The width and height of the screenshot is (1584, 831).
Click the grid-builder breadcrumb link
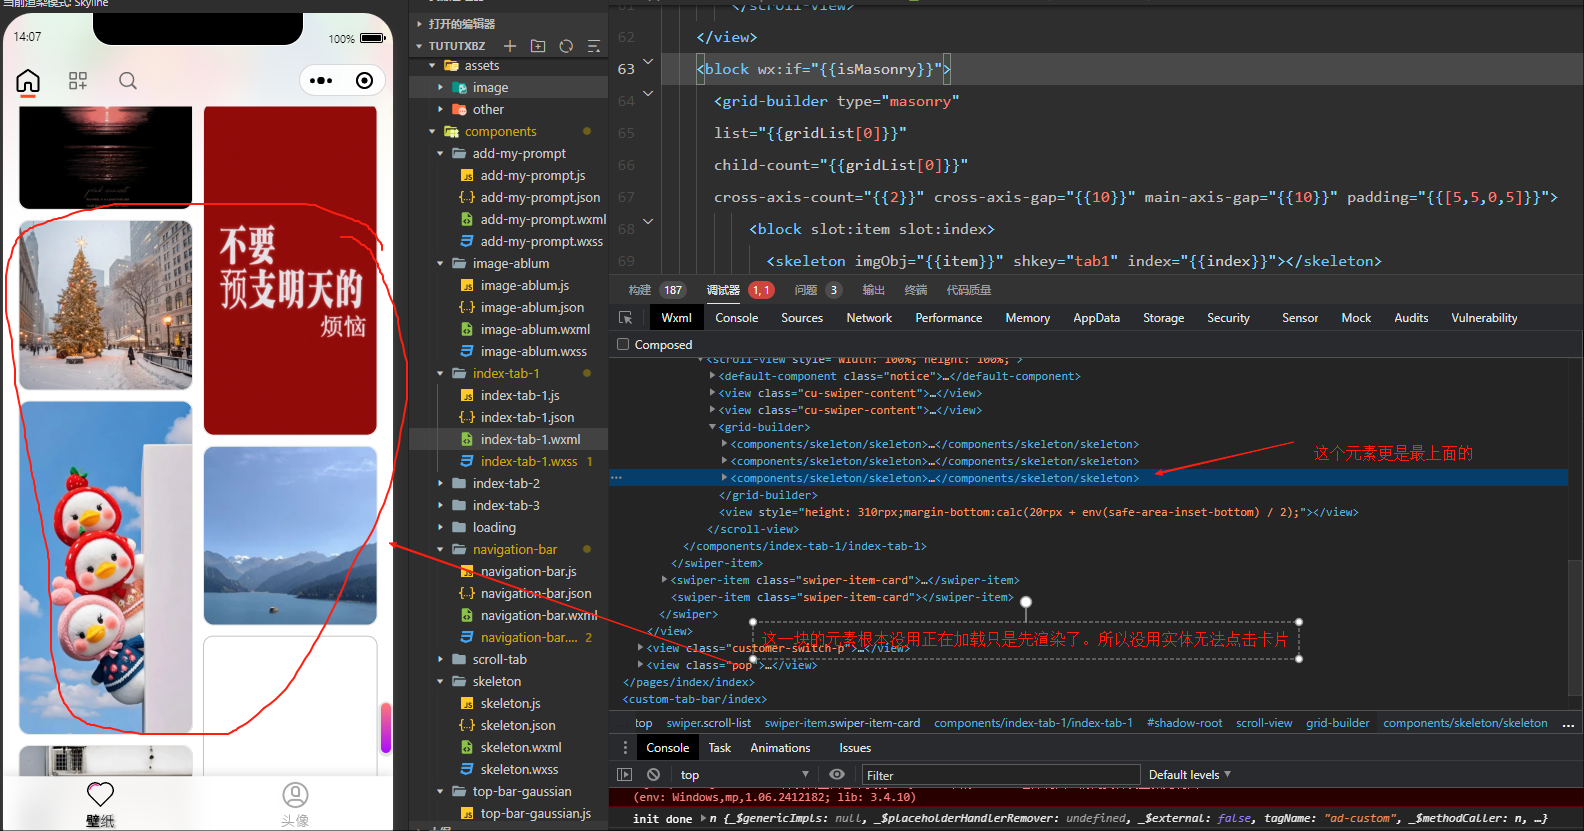coord(1337,723)
